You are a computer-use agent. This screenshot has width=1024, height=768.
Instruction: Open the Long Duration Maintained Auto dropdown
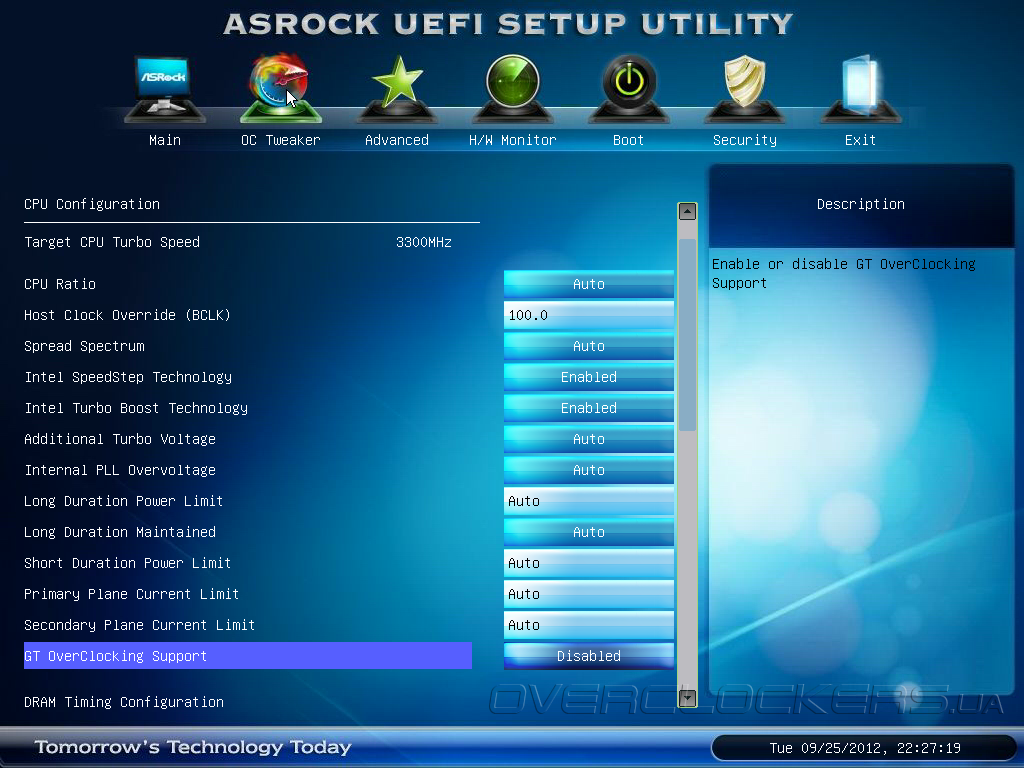(x=588, y=532)
